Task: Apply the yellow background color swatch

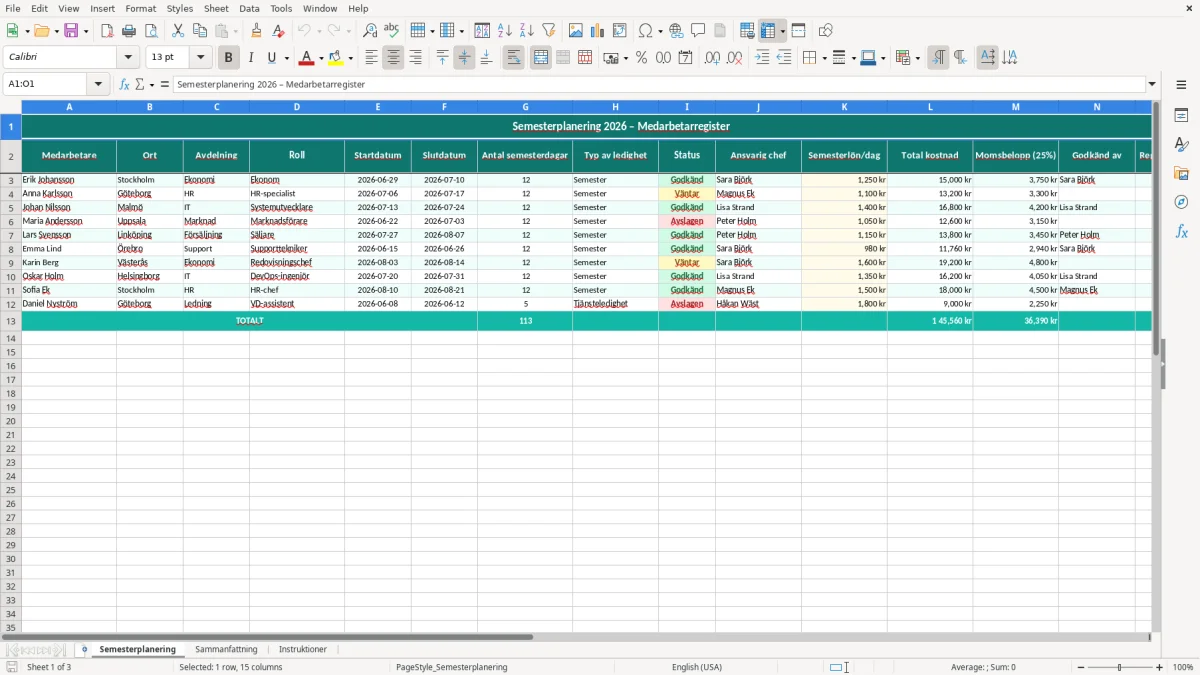Action: [338, 58]
